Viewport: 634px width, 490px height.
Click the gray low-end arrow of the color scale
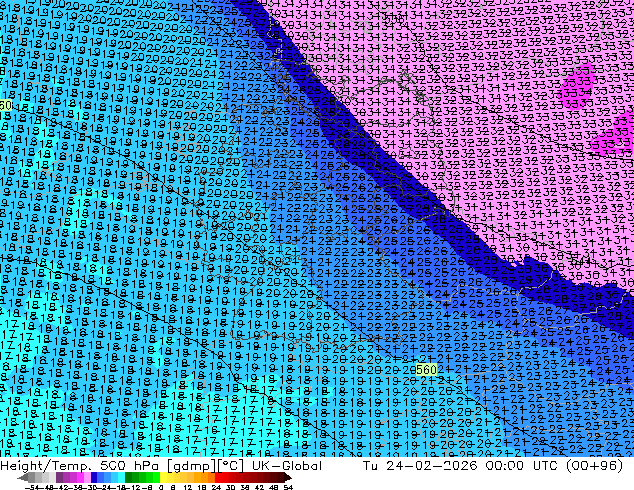(x=23, y=478)
